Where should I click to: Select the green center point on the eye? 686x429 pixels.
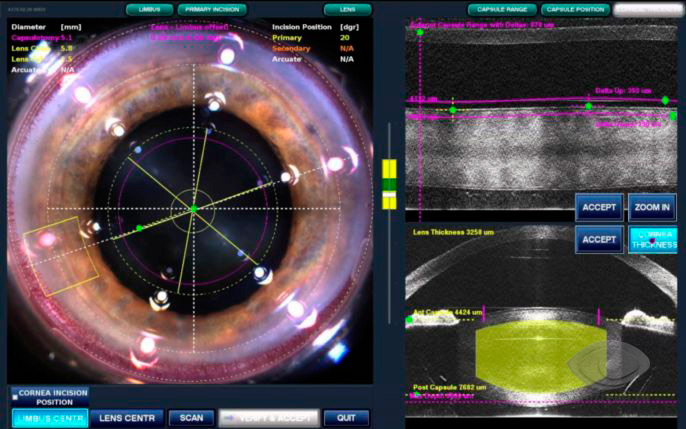[x=194, y=209]
